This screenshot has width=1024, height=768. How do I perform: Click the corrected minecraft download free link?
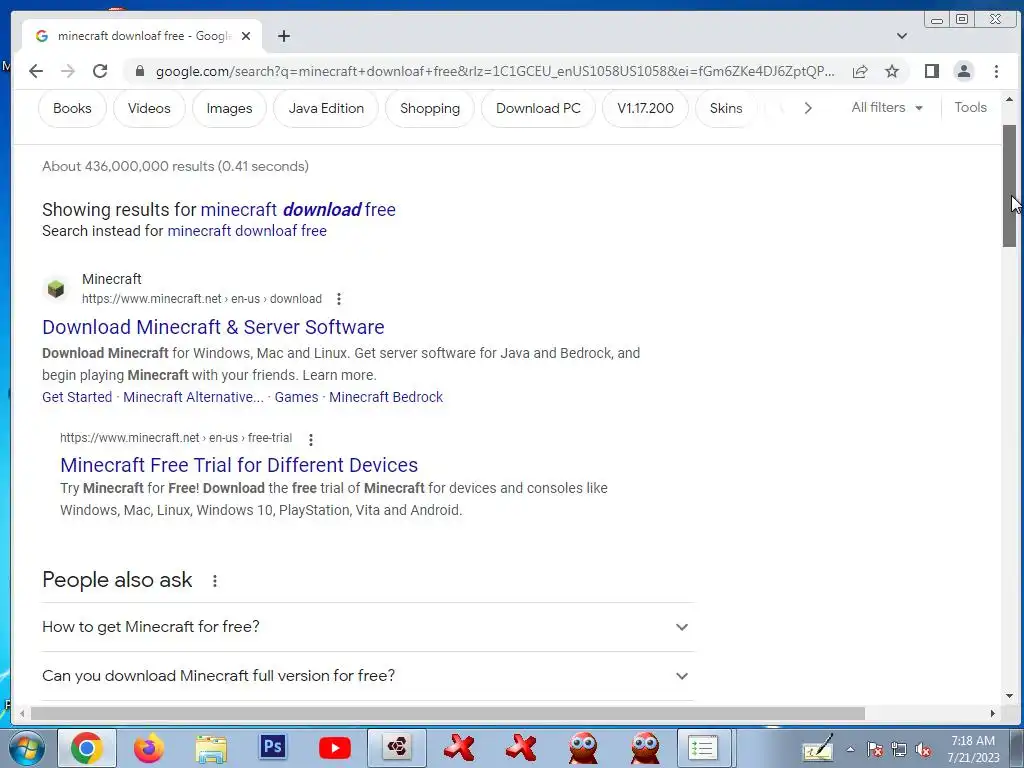(x=298, y=210)
